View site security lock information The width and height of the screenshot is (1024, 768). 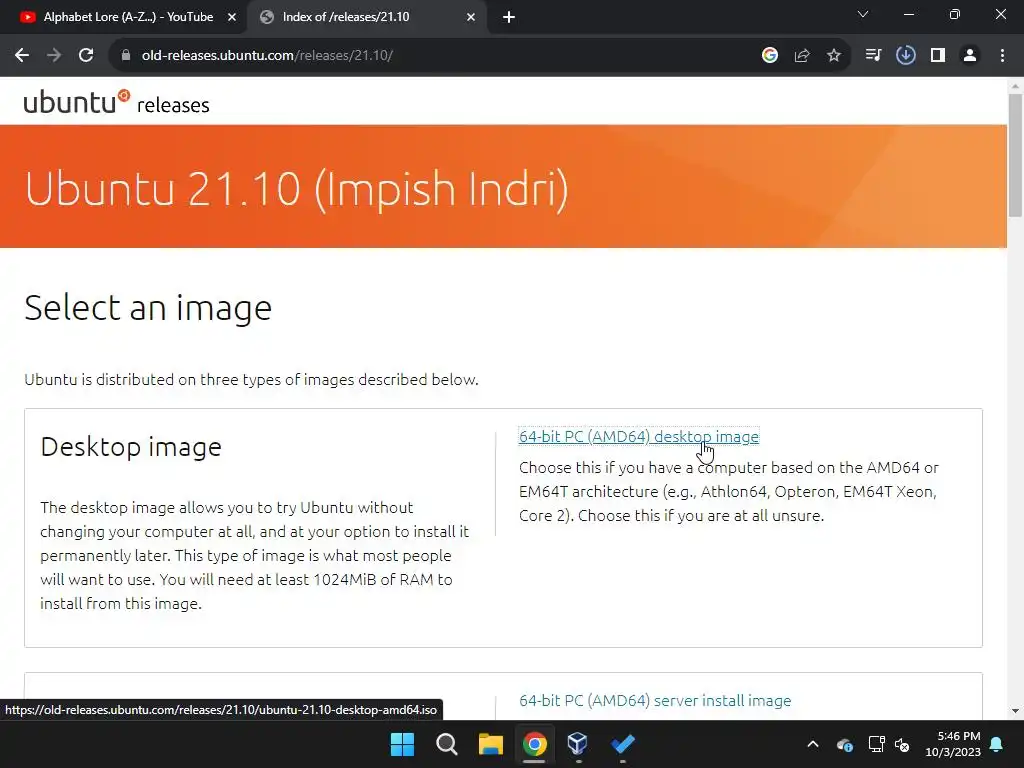click(126, 56)
